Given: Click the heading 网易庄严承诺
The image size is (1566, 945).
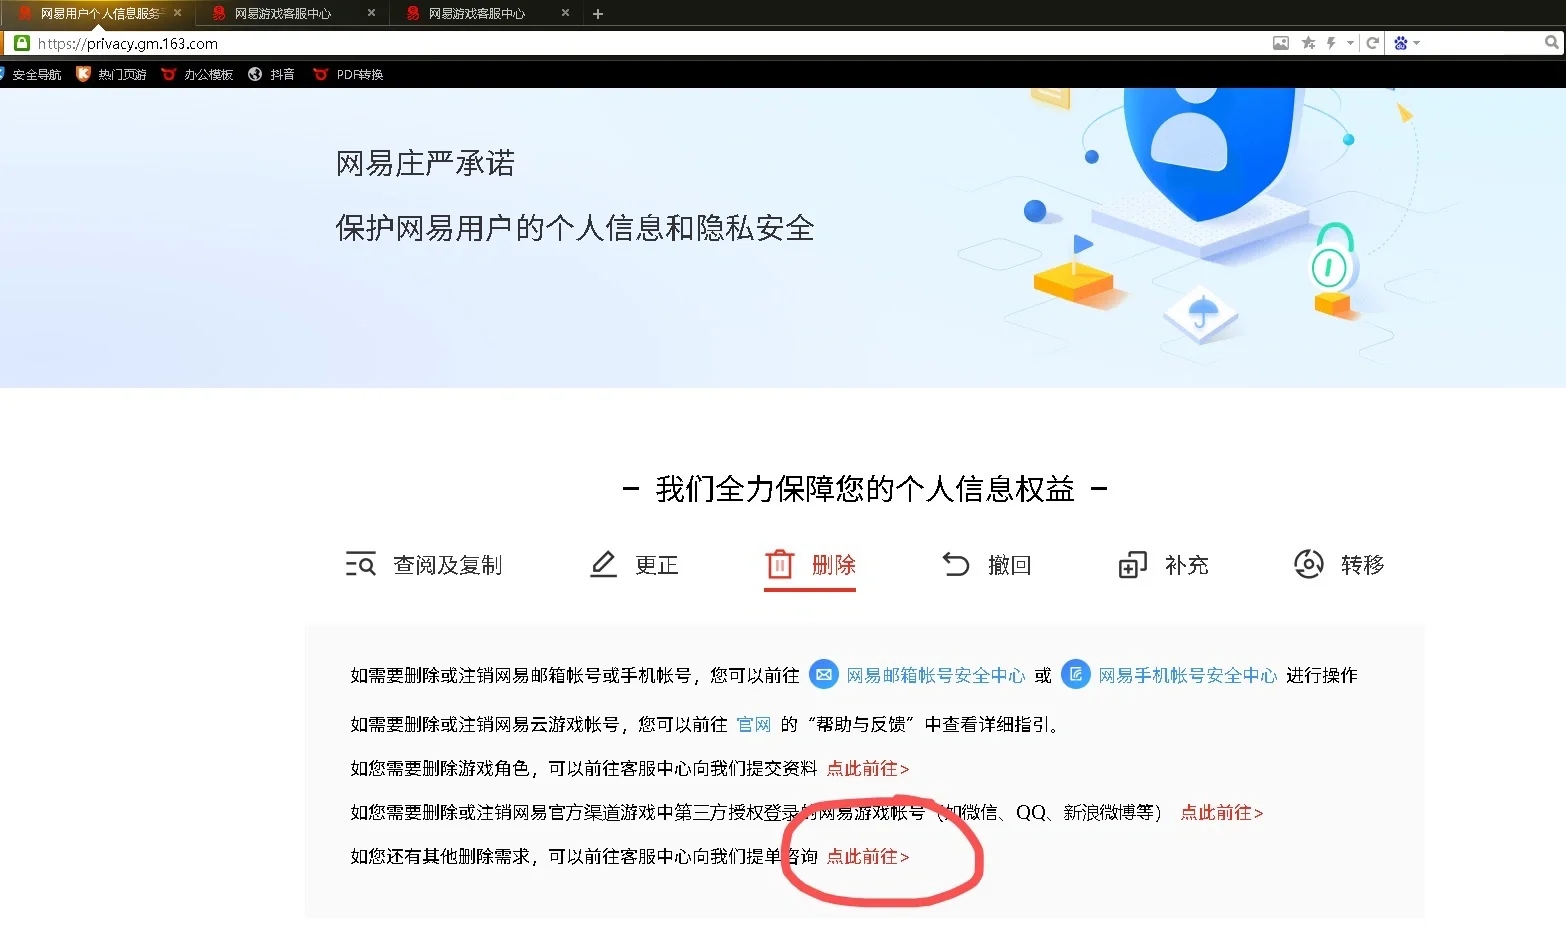Looking at the screenshot, I should coord(426,163).
